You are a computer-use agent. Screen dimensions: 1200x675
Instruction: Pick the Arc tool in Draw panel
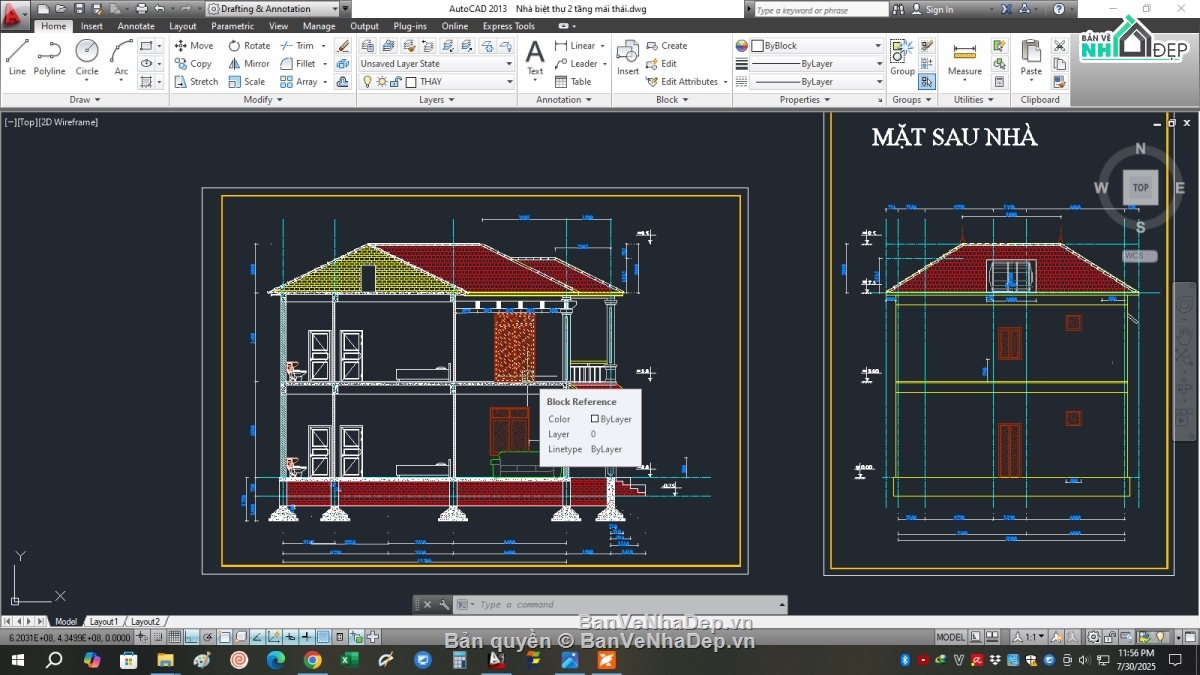click(121, 57)
